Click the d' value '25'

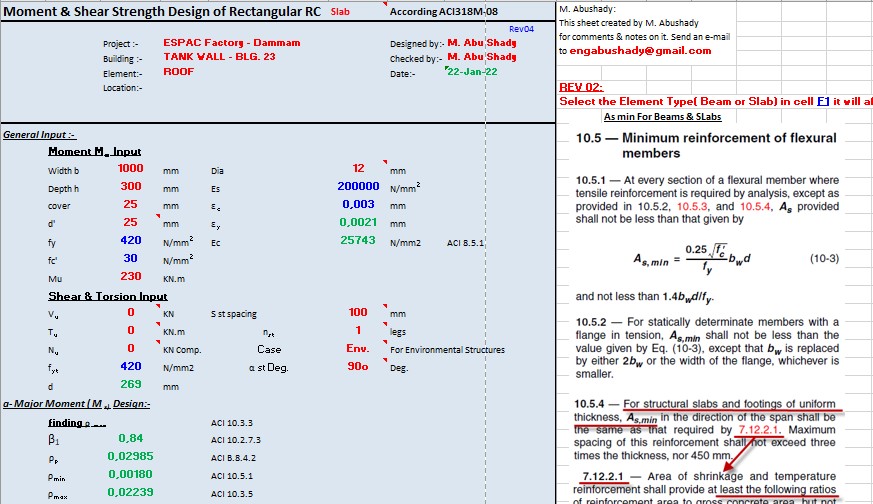tap(130, 222)
